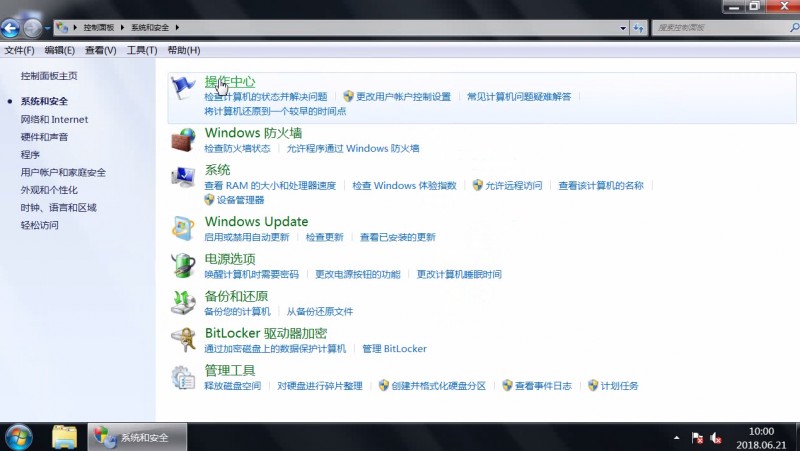Select 外观和个性化 in sidebar
Viewport: 800px width, 451px height.
pos(49,190)
